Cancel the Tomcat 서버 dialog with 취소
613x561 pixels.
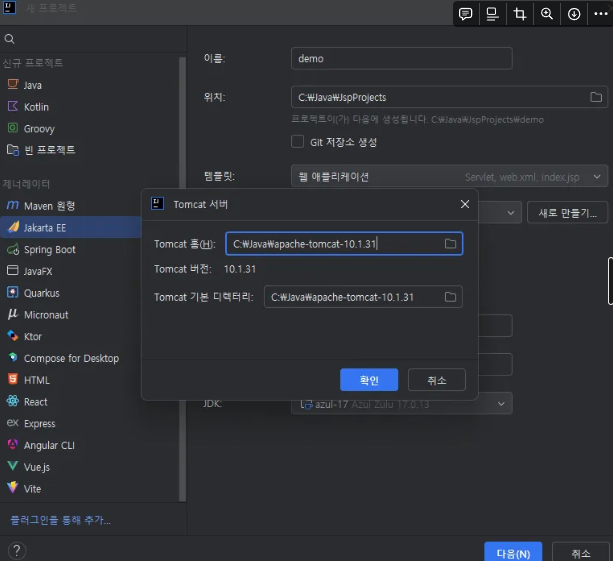(437, 380)
